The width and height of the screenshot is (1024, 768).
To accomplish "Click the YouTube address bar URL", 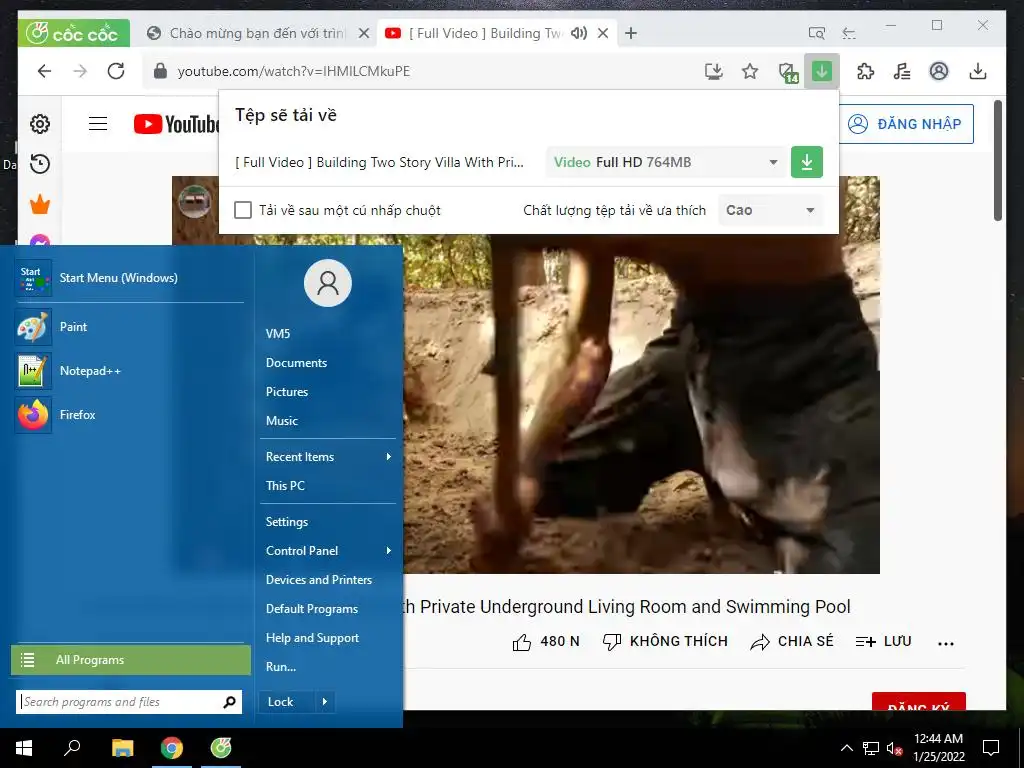I will point(293,71).
